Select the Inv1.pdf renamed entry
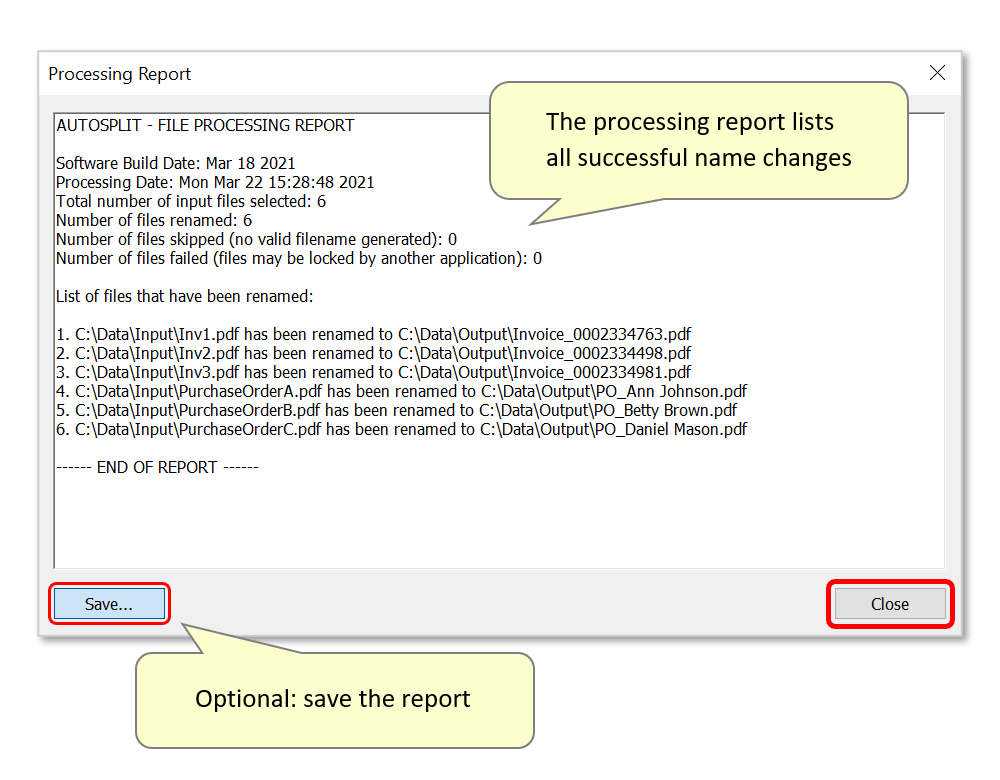Viewport: 1000px width, 780px height. click(374, 334)
